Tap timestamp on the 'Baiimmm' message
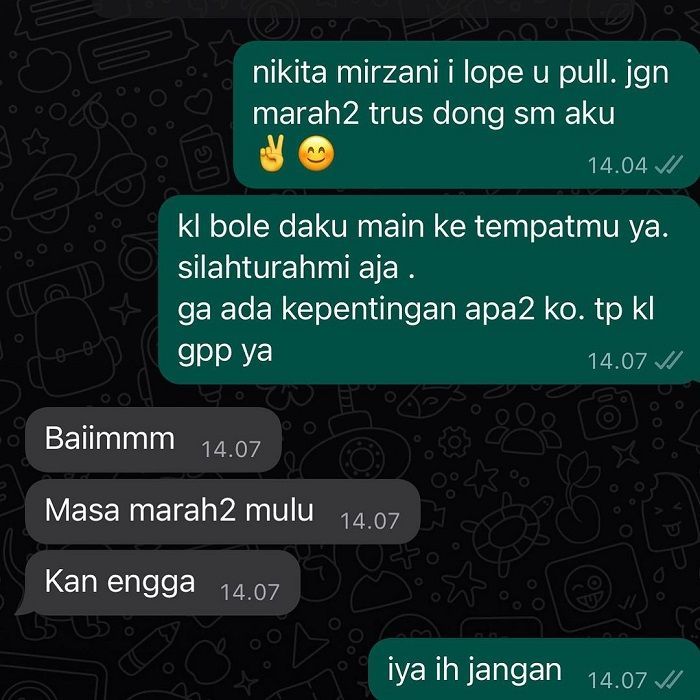This screenshot has height=700, width=700. (231, 450)
